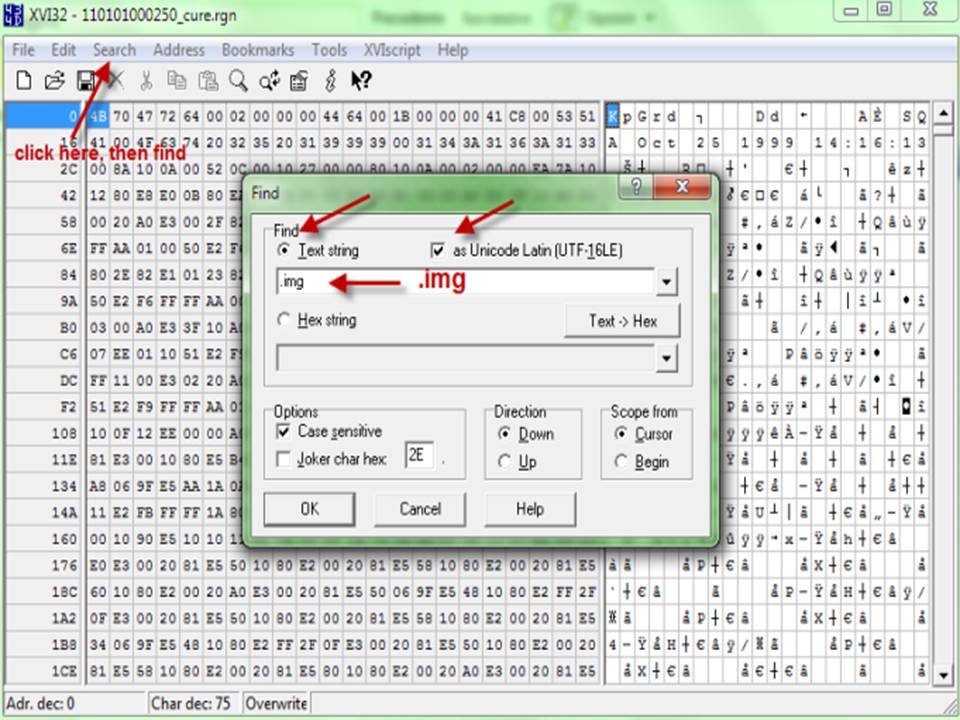Click the scrollbar down arrow
Viewport: 960px width, 720px height.
(x=943, y=675)
